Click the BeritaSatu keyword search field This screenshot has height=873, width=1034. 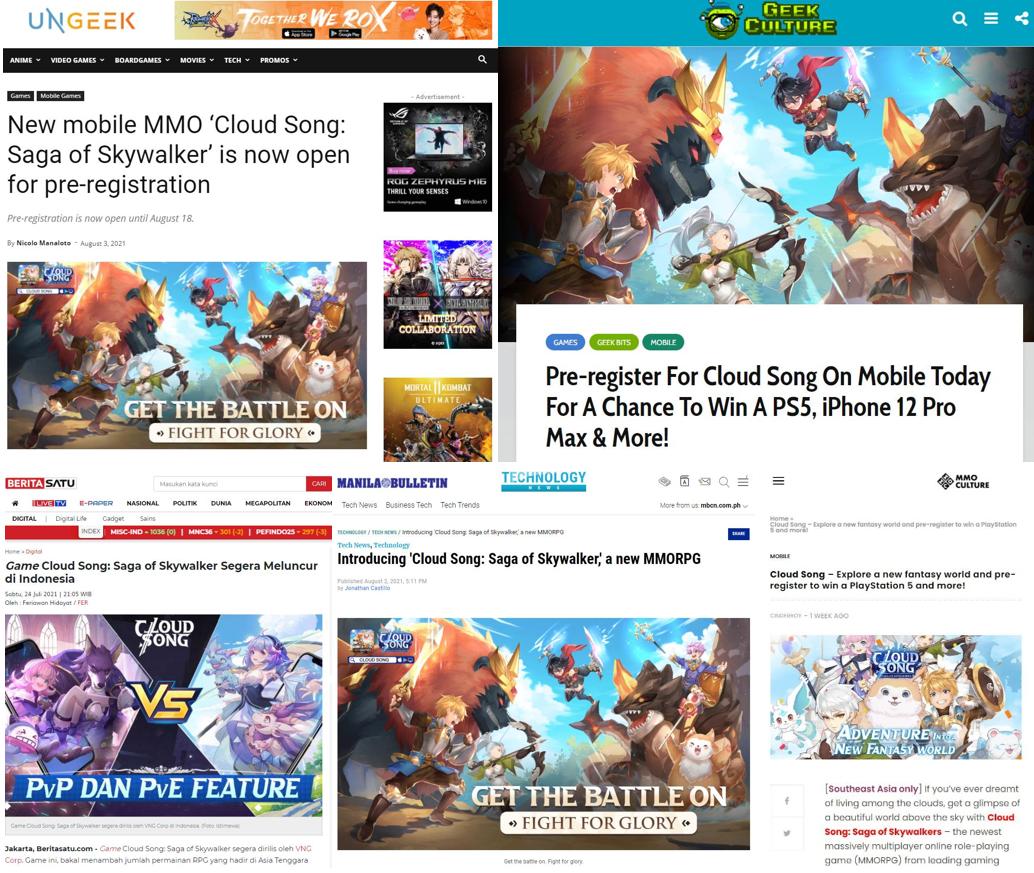[x=230, y=484]
